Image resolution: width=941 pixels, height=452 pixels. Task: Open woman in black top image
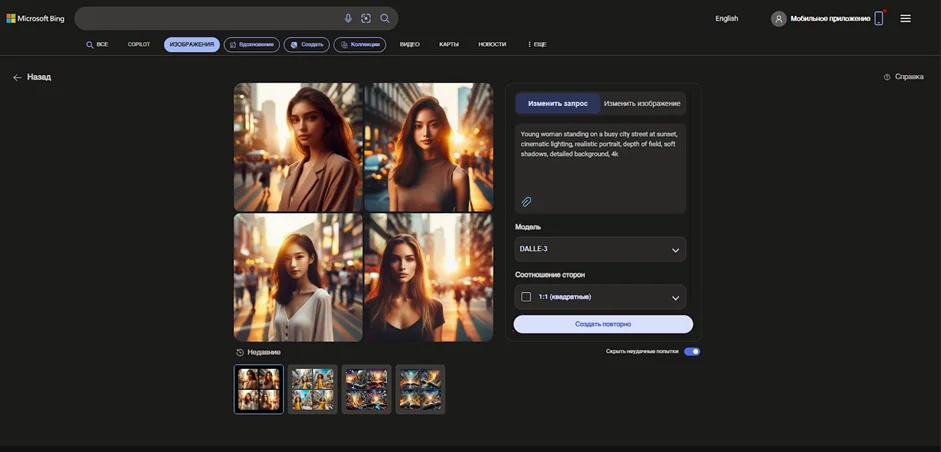point(428,277)
